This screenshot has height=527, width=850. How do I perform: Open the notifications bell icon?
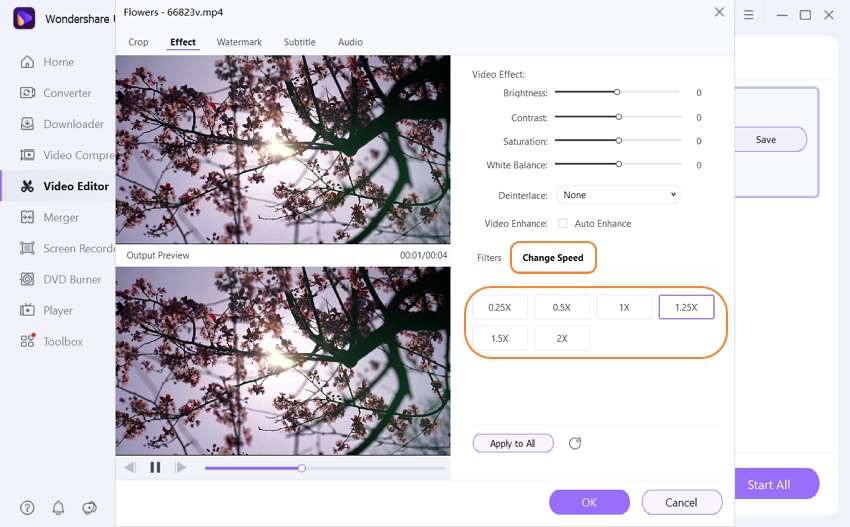click(x=58, y=507)
